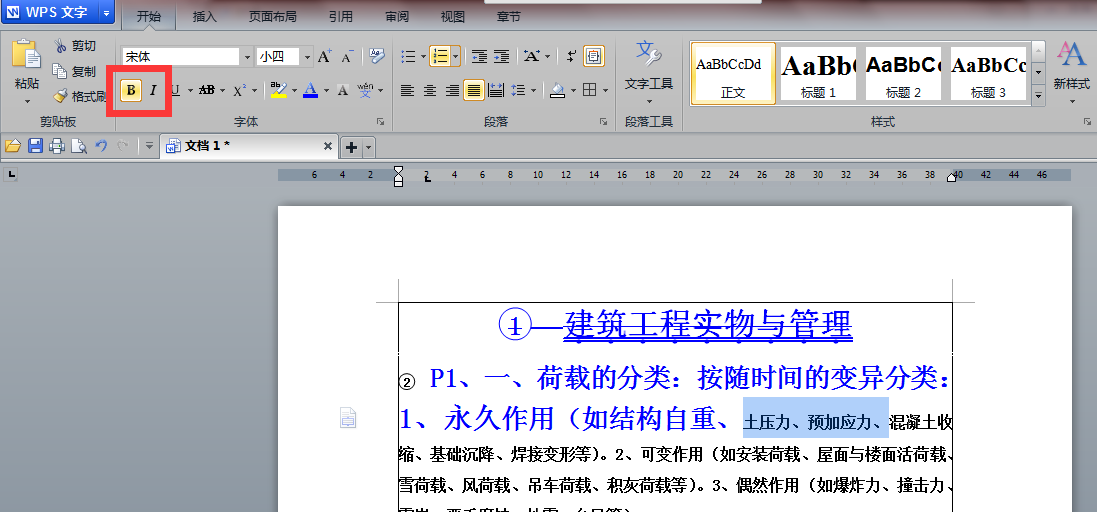The image size is (1097, 512).
Task: Switch to the 页面布局 ribbon tab
Action: pos(272,17)
